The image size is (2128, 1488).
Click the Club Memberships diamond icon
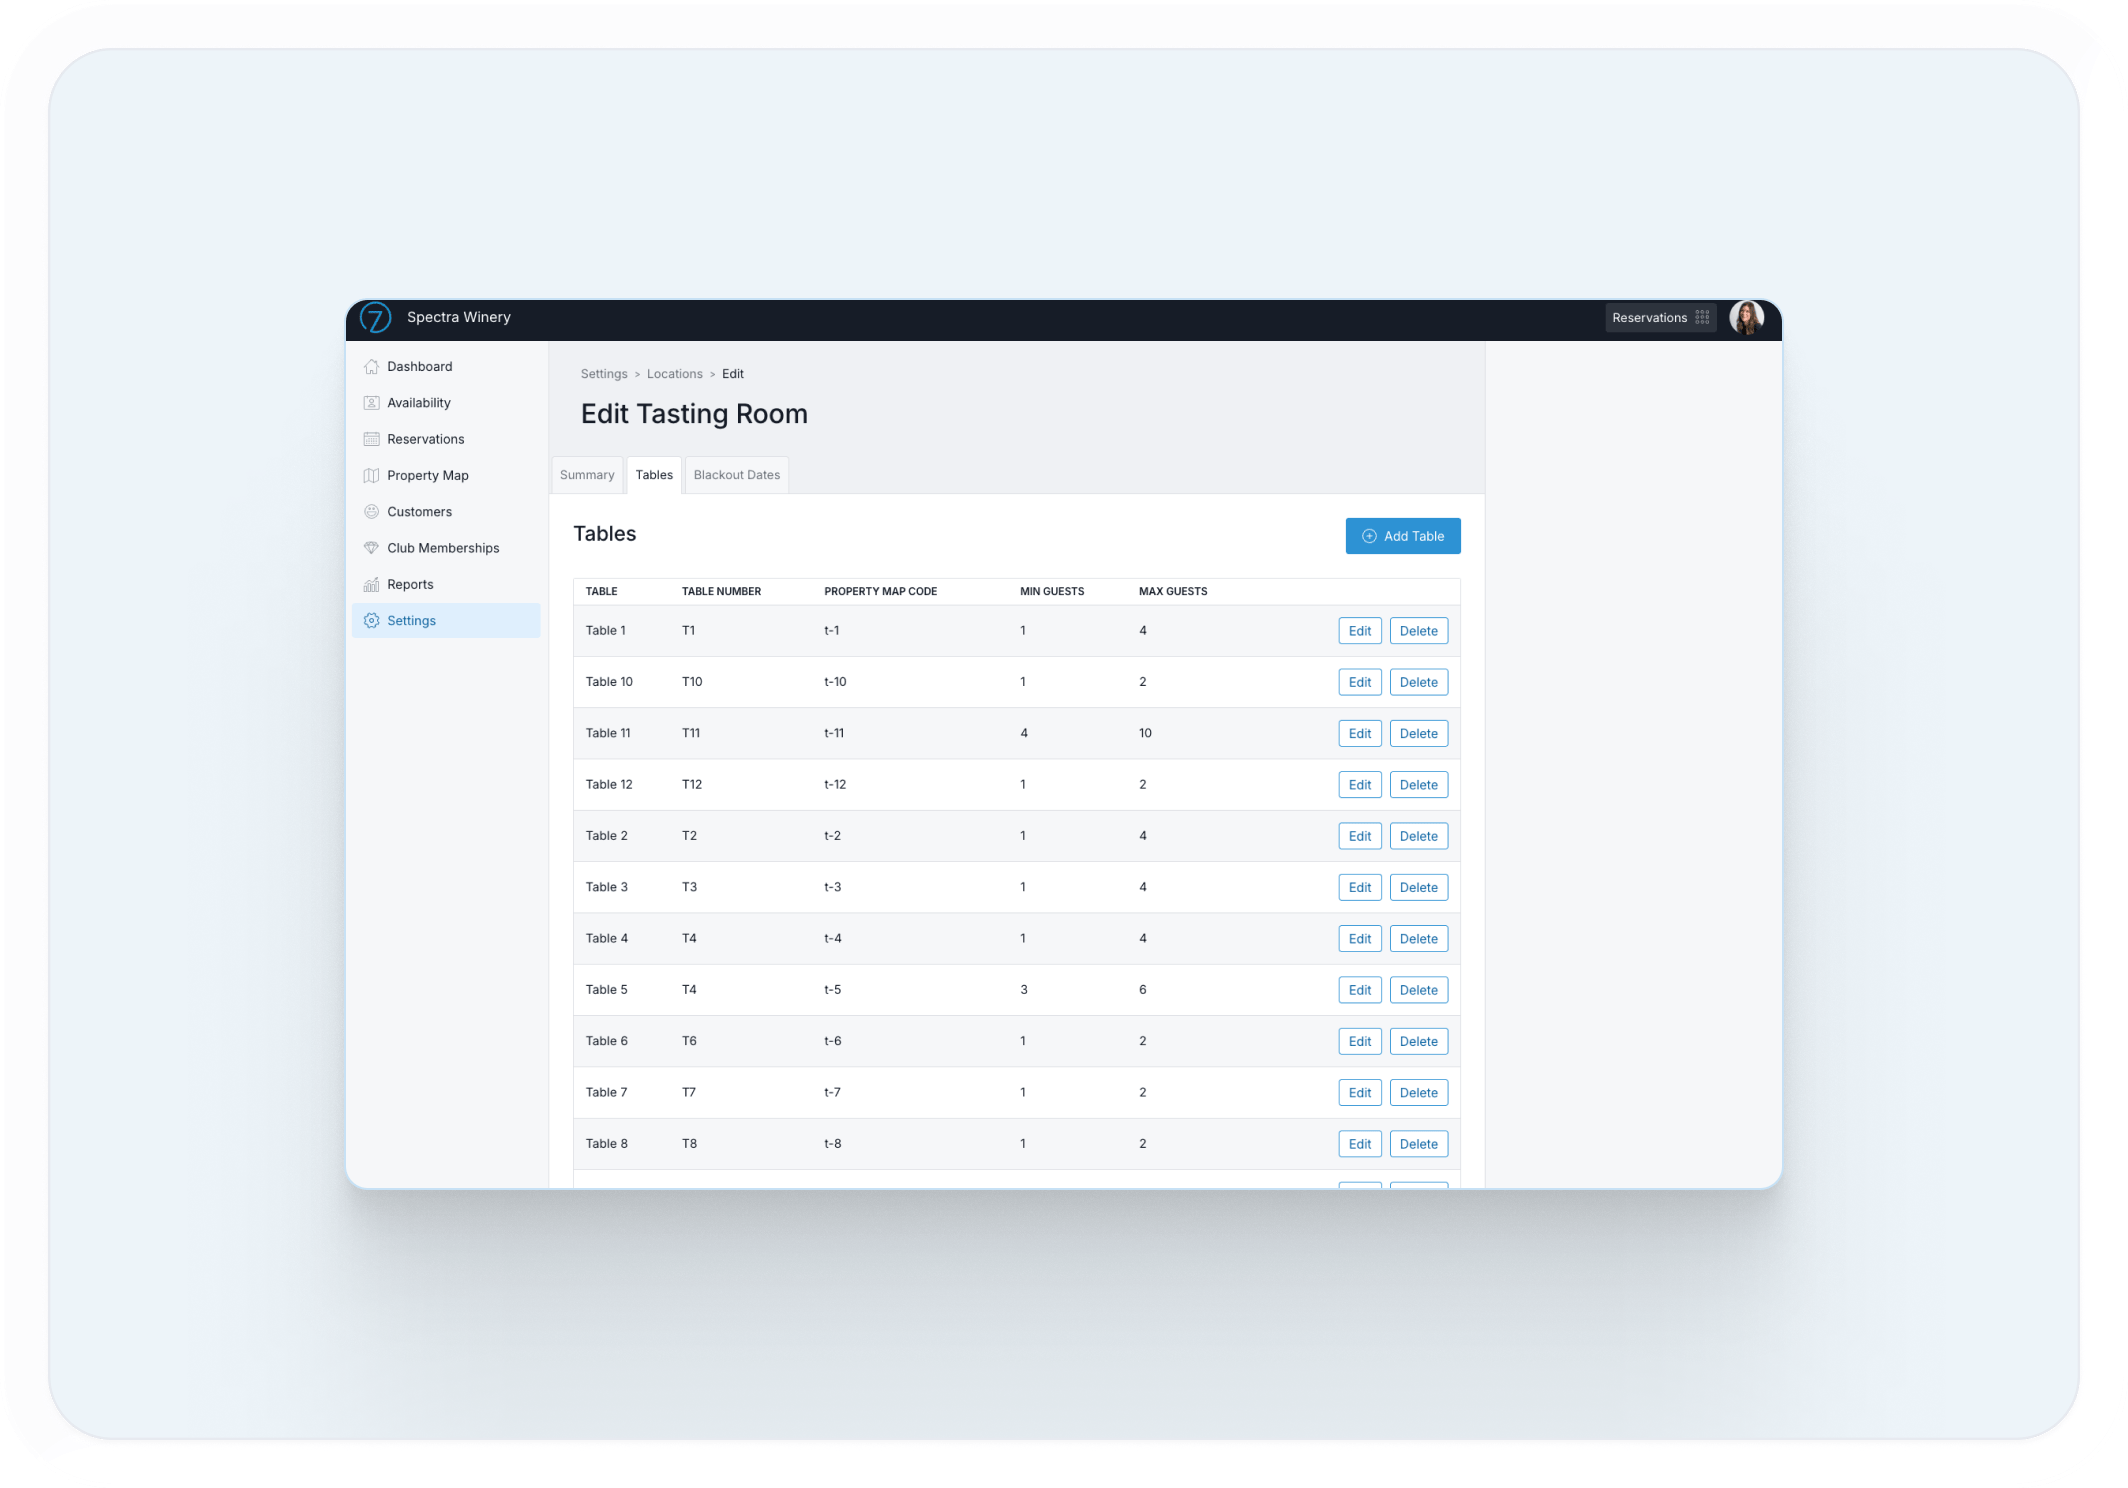(x=372, y=548)
